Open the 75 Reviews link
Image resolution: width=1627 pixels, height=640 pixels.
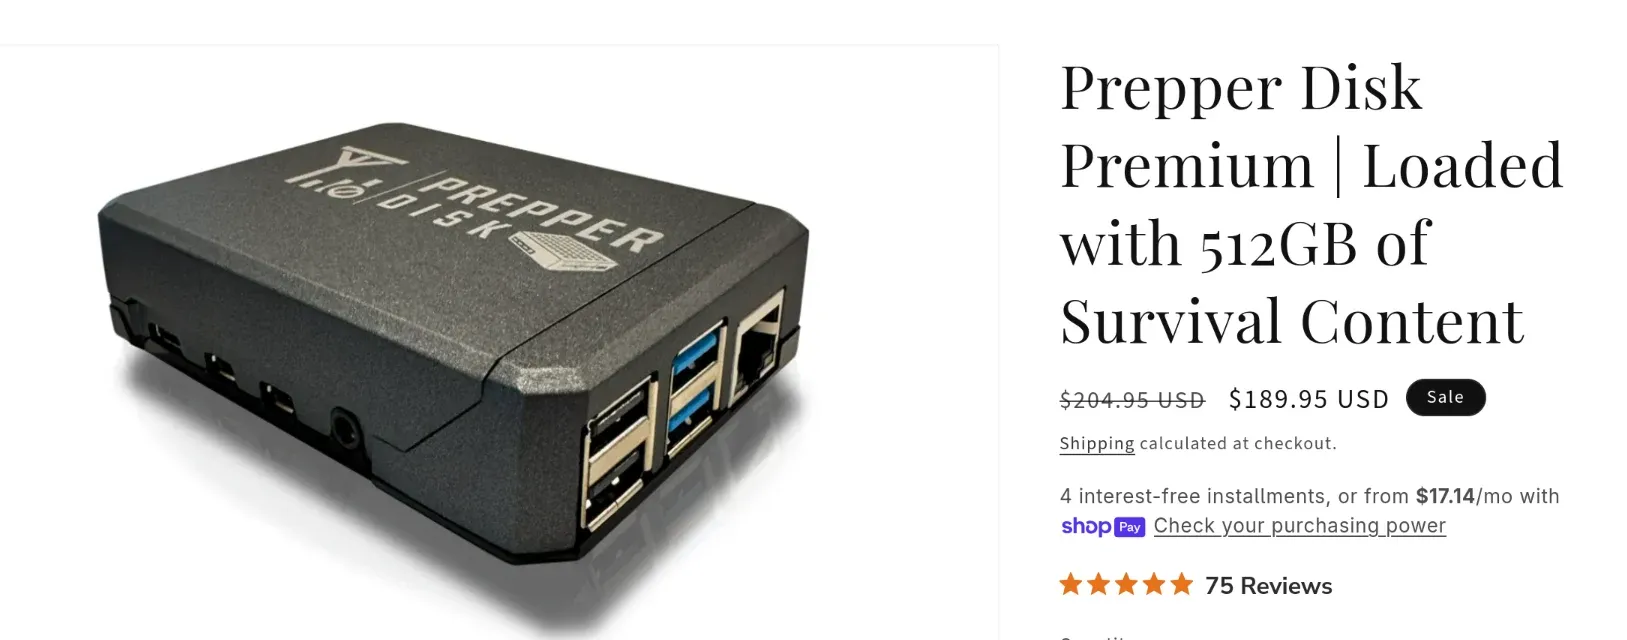pos(1268,586)
